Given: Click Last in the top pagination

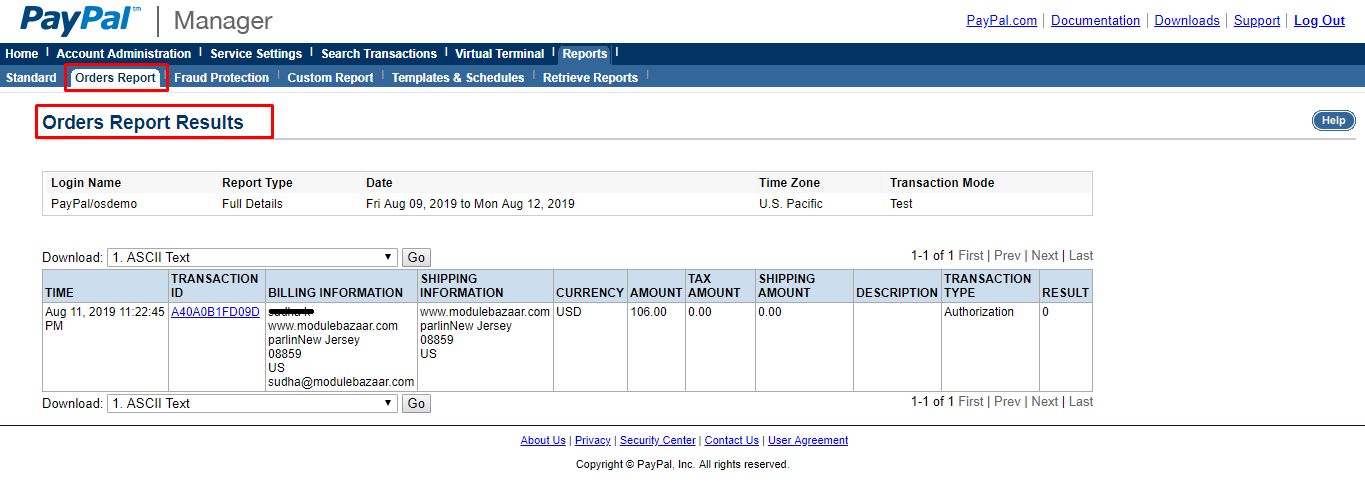Looking at the screenshot, I should tap(1081, 256).
